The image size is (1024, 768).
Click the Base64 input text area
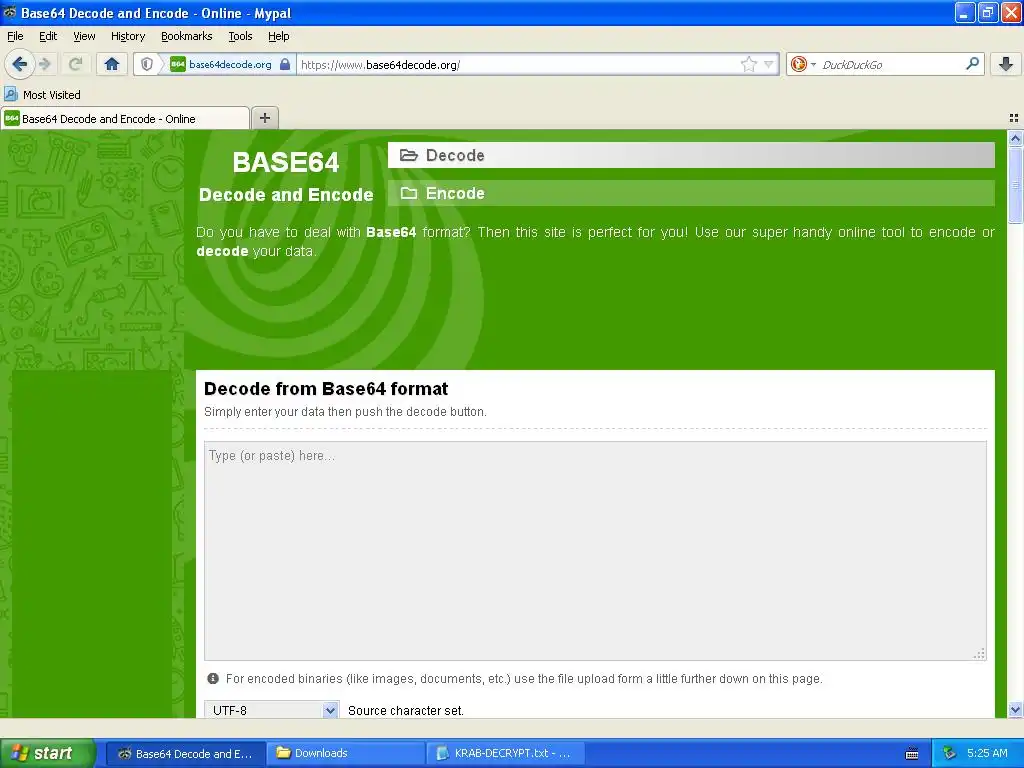pos(595,551)
